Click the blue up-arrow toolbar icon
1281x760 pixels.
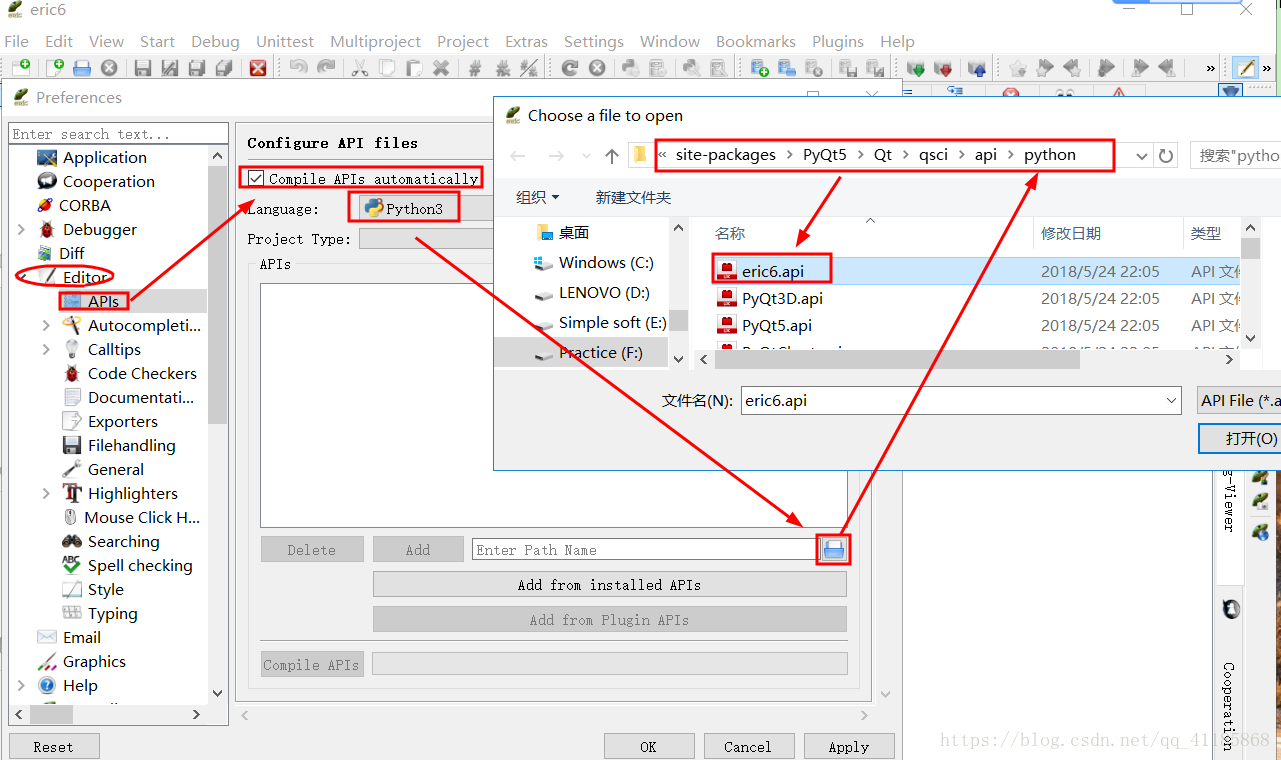pyautogui.click(x=977, y=68)
